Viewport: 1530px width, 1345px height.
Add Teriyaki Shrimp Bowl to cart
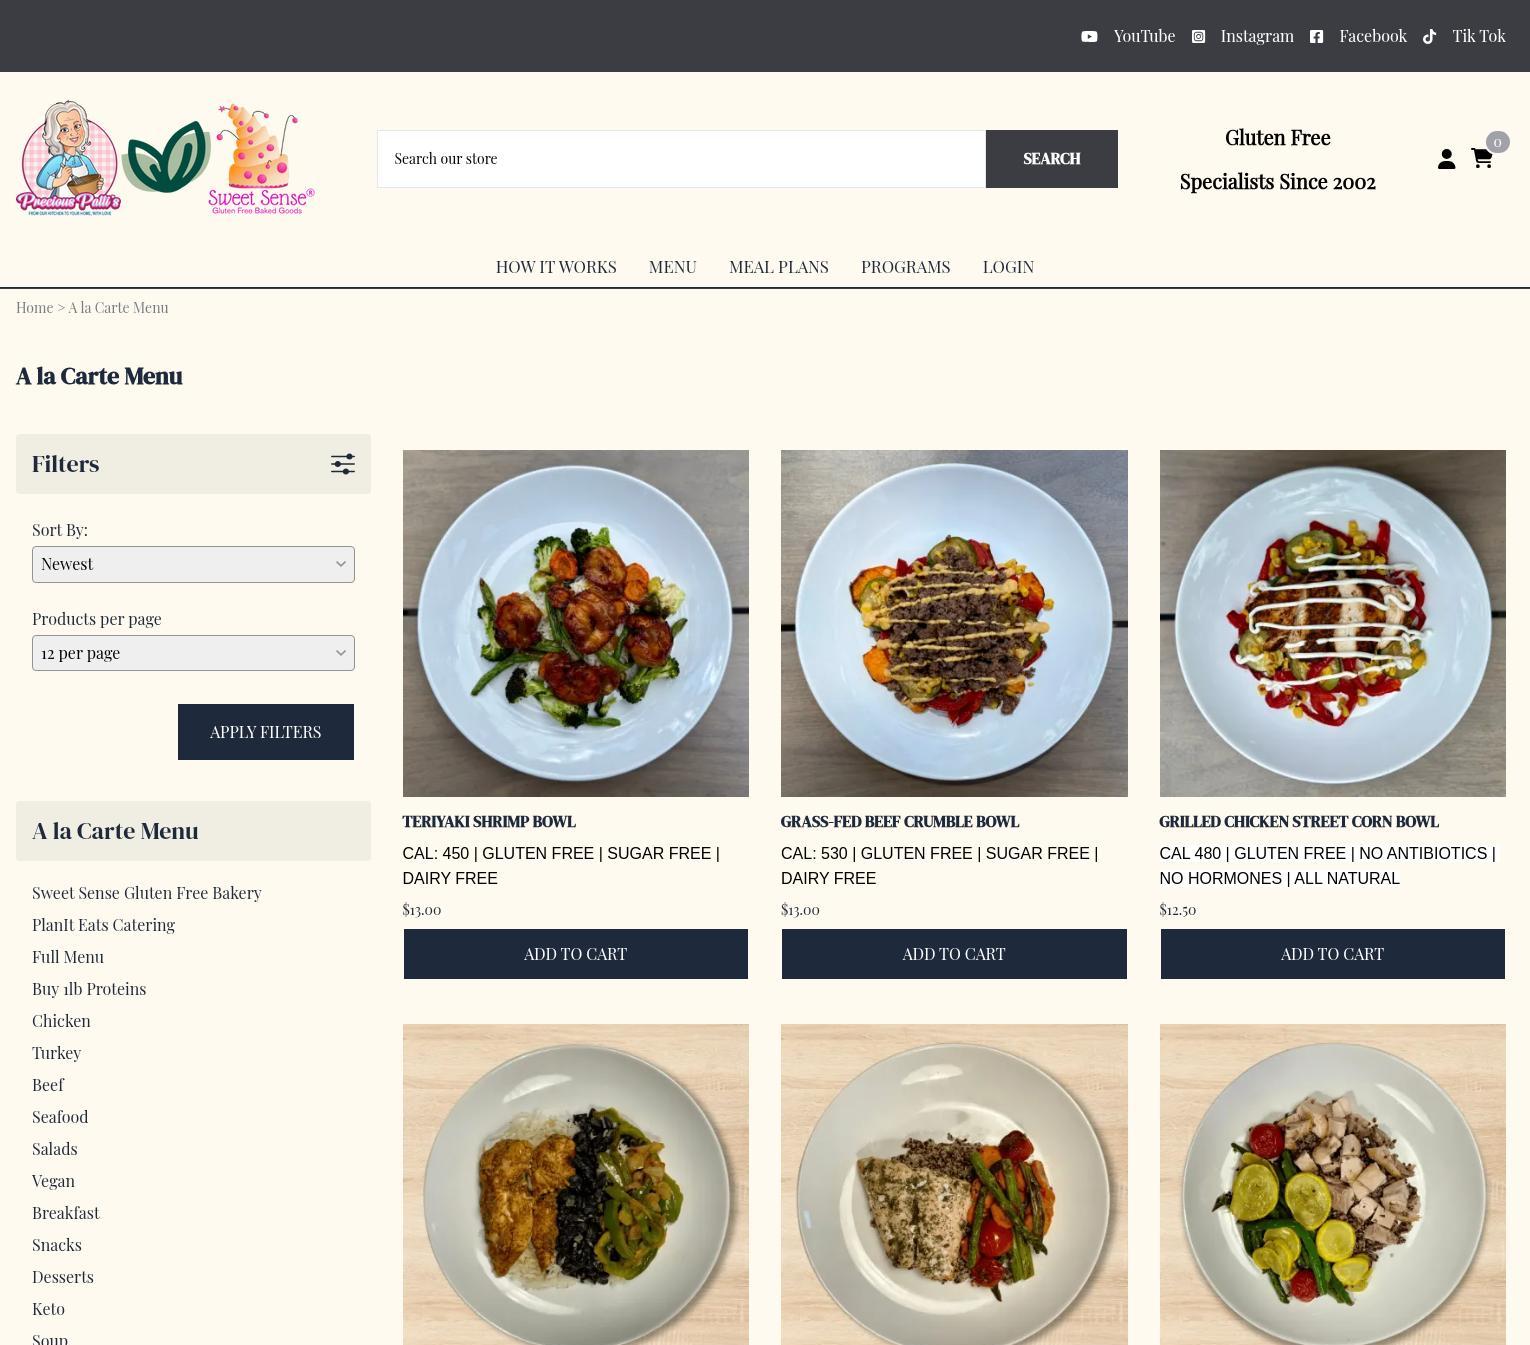[x=575, y=954]
